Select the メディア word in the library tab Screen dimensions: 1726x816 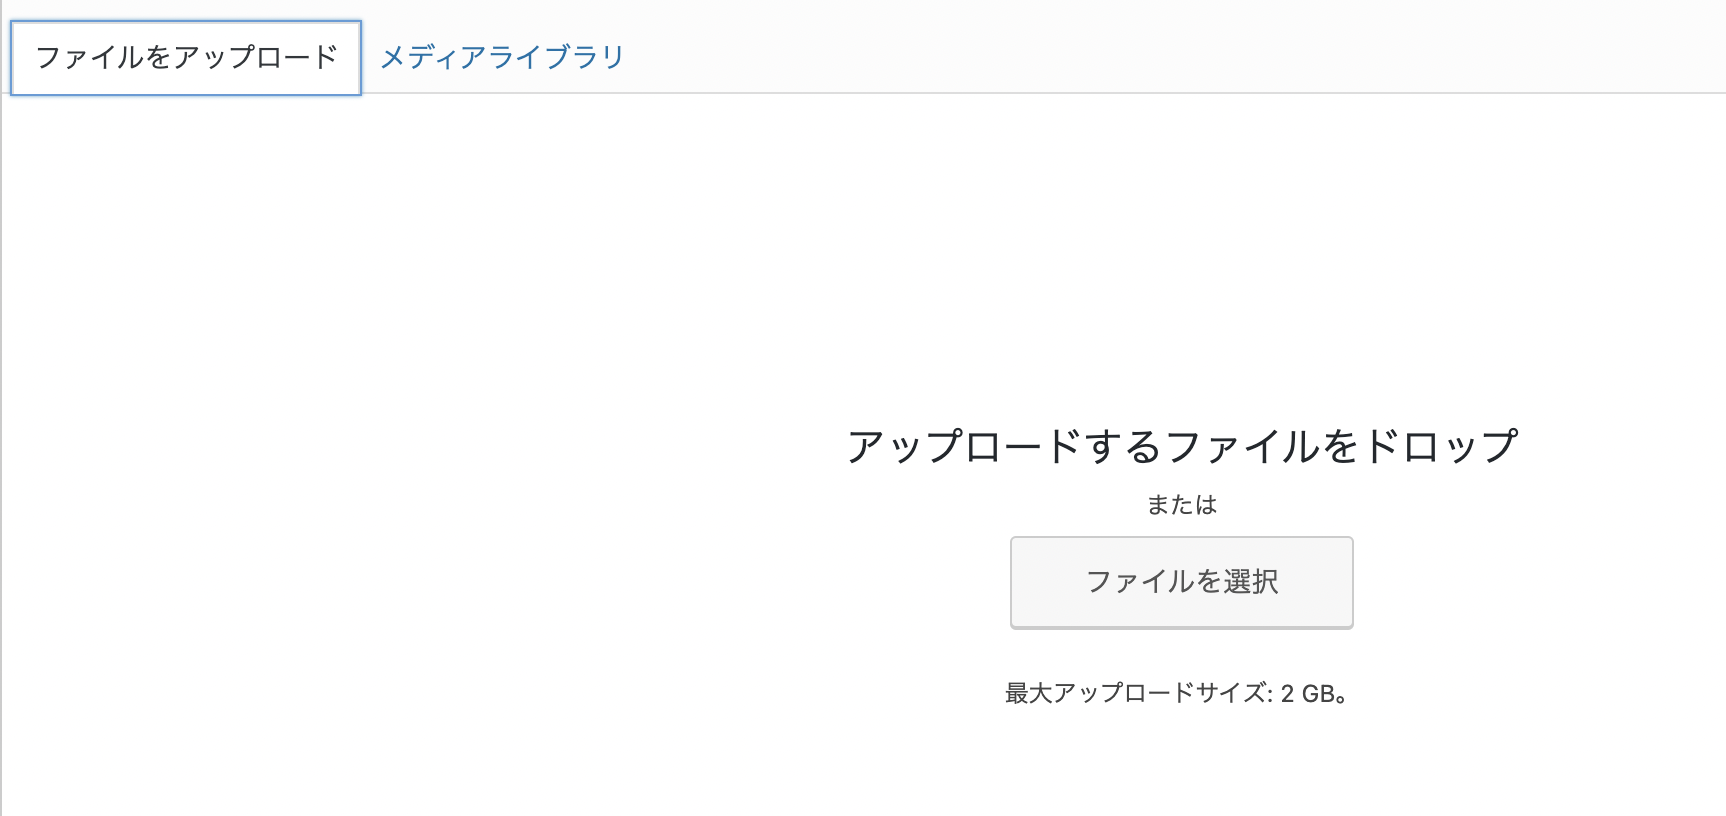pyautogui.click(x=433, y=58)
